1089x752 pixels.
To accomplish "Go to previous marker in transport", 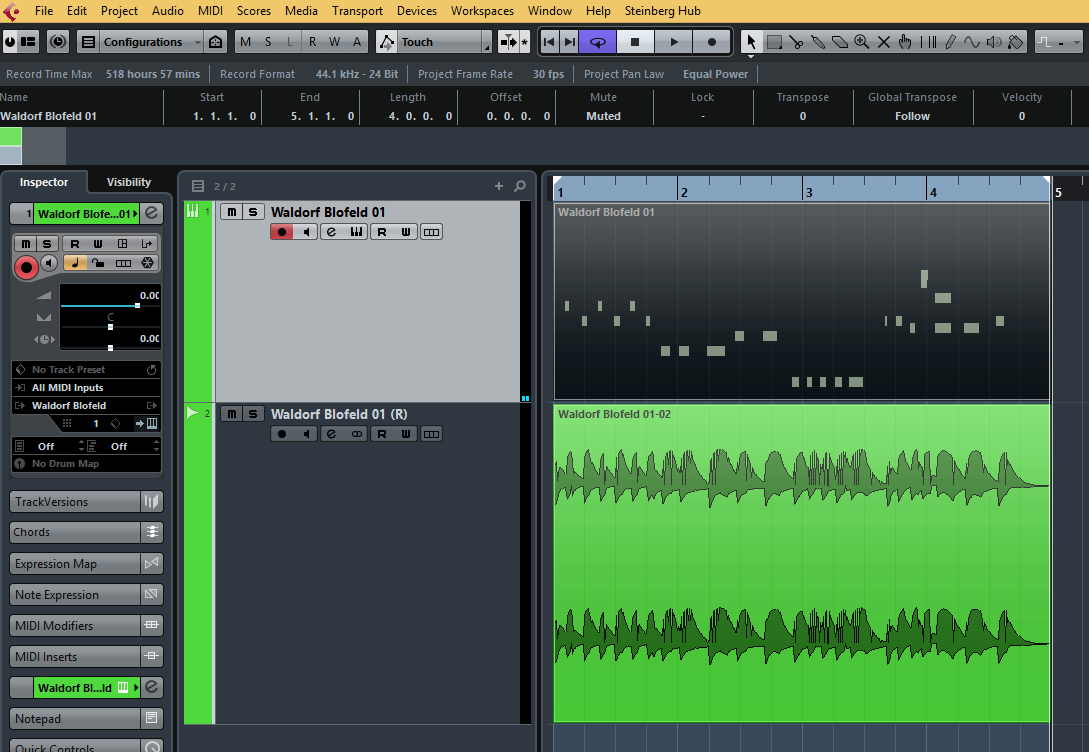I will pyautogui.click(x=549, y=42).
